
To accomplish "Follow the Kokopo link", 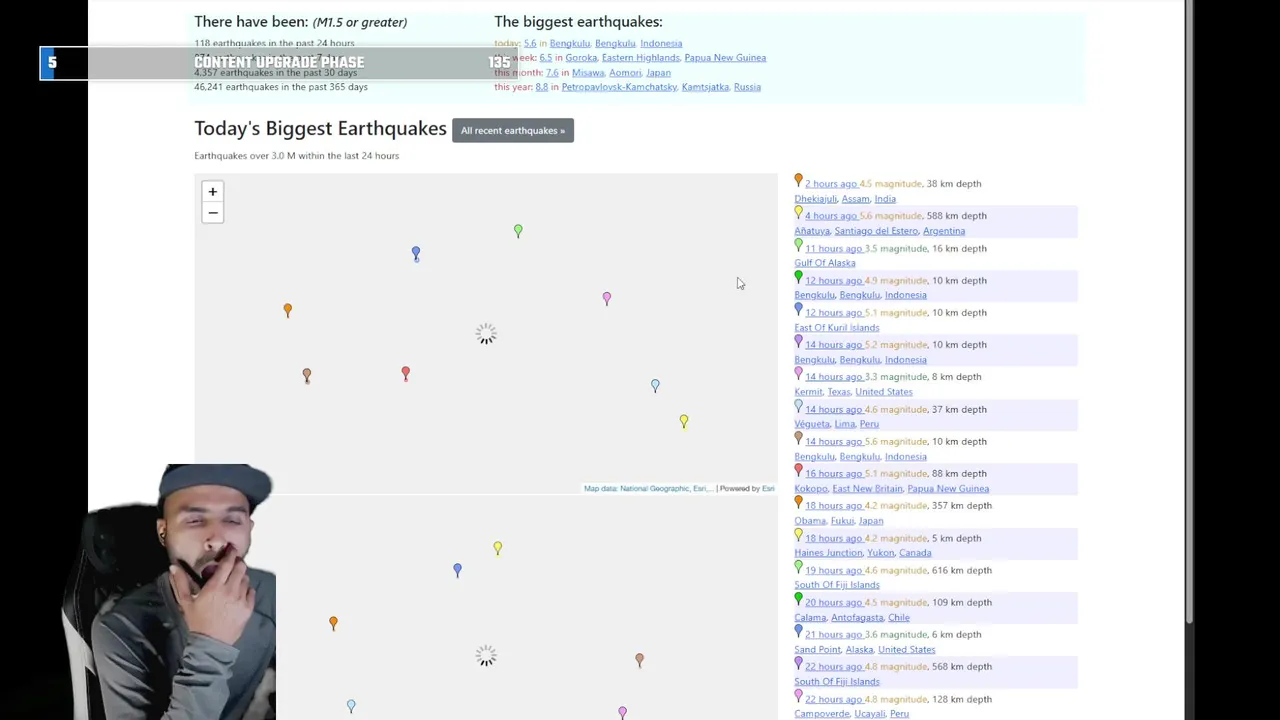I will pos(811,489).
